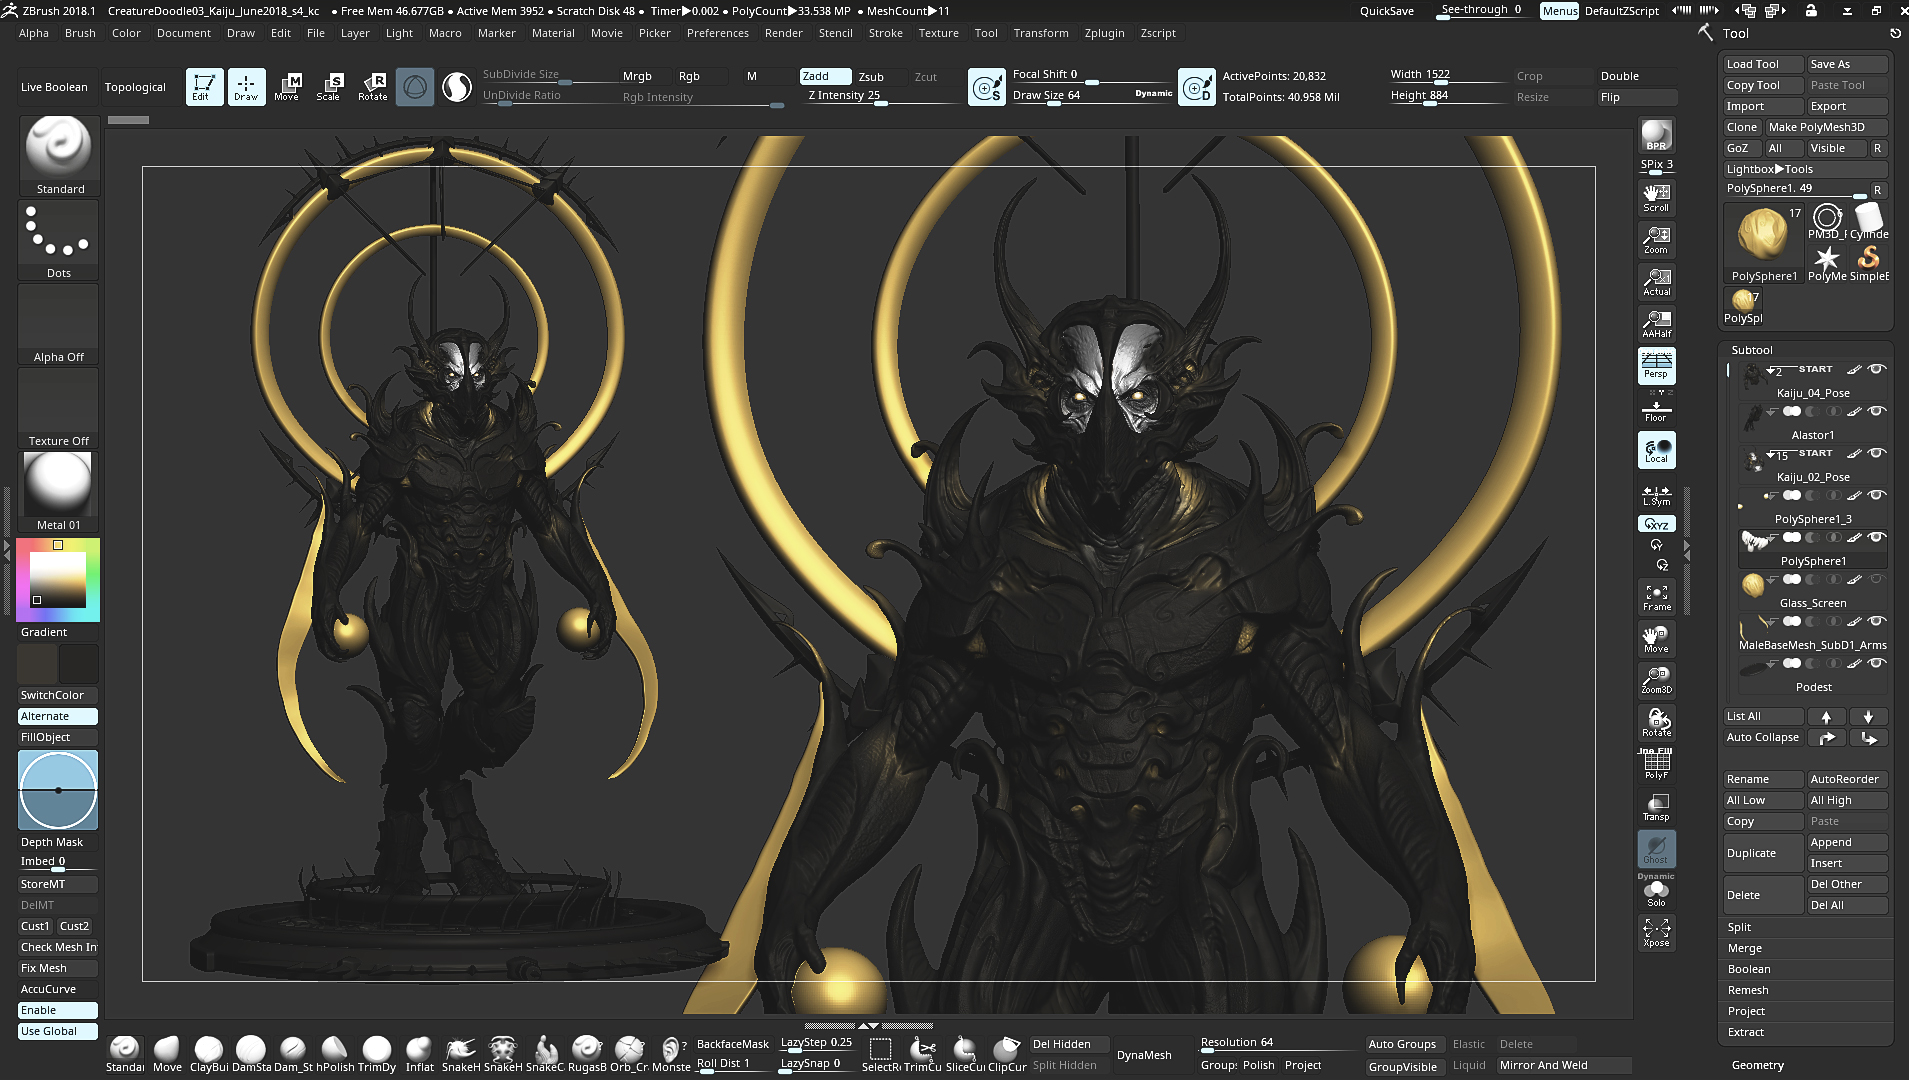Expand the Remesh section
Screen dimensions: 1909x1080
[1747, 990]
